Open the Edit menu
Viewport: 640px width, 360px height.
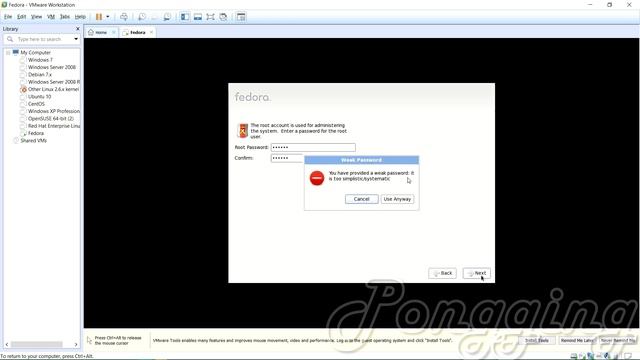point(21,17)
